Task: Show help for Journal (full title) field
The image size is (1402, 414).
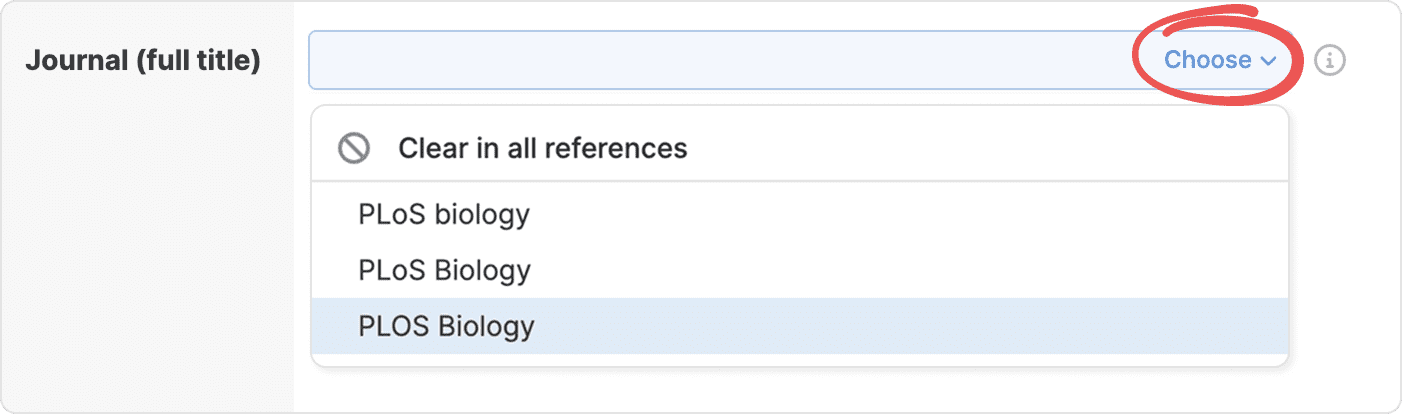Action: [x=1329, y=61]
